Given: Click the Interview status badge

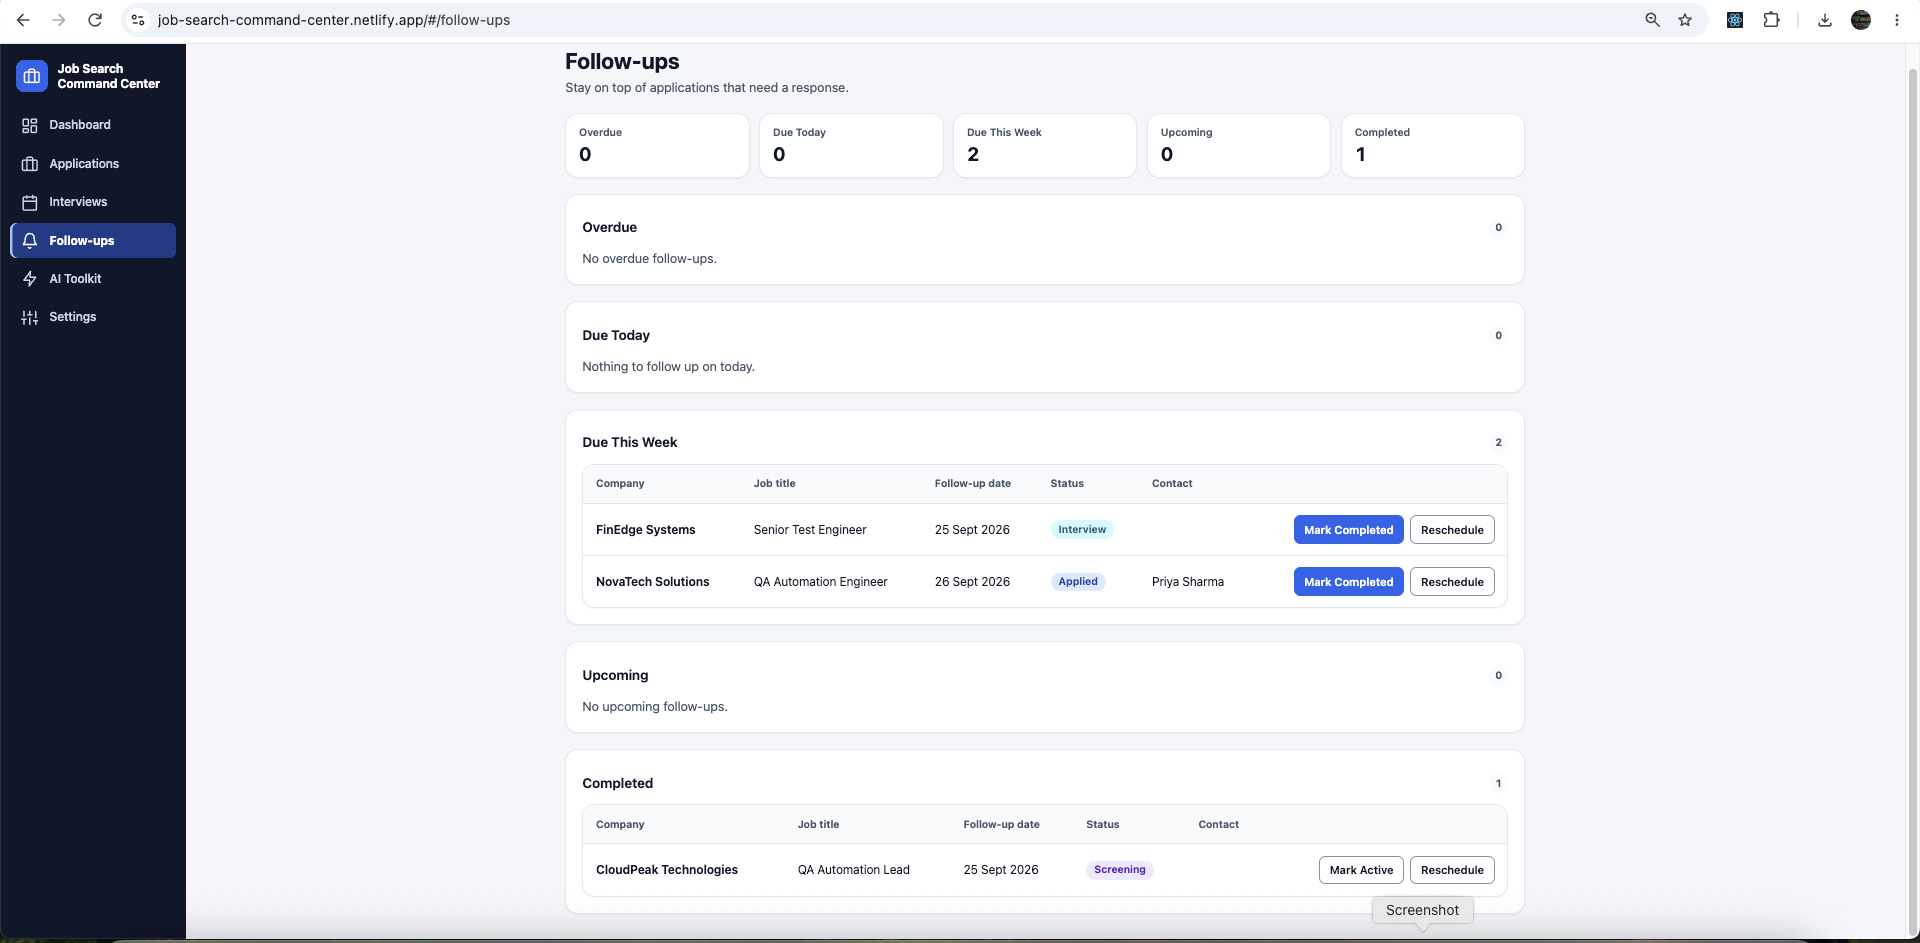Looking at the screenshot, I should pyautogui.click(x=1082, y=530).
